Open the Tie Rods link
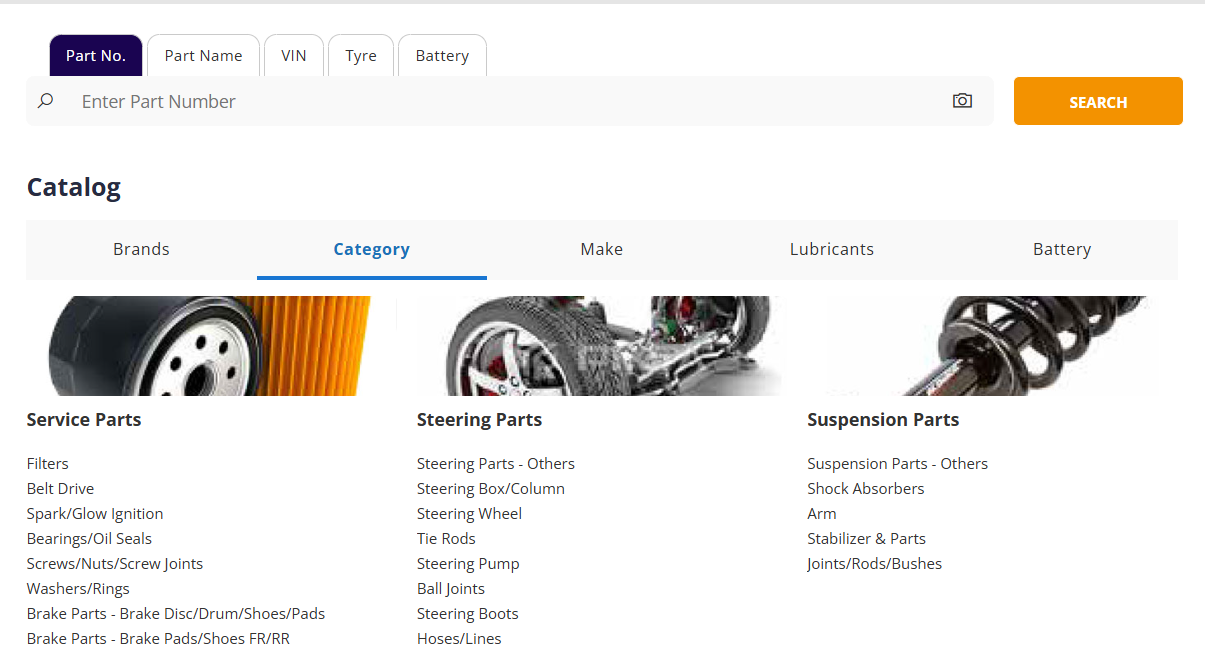1205x655 pixels. (x=446, y=539)
